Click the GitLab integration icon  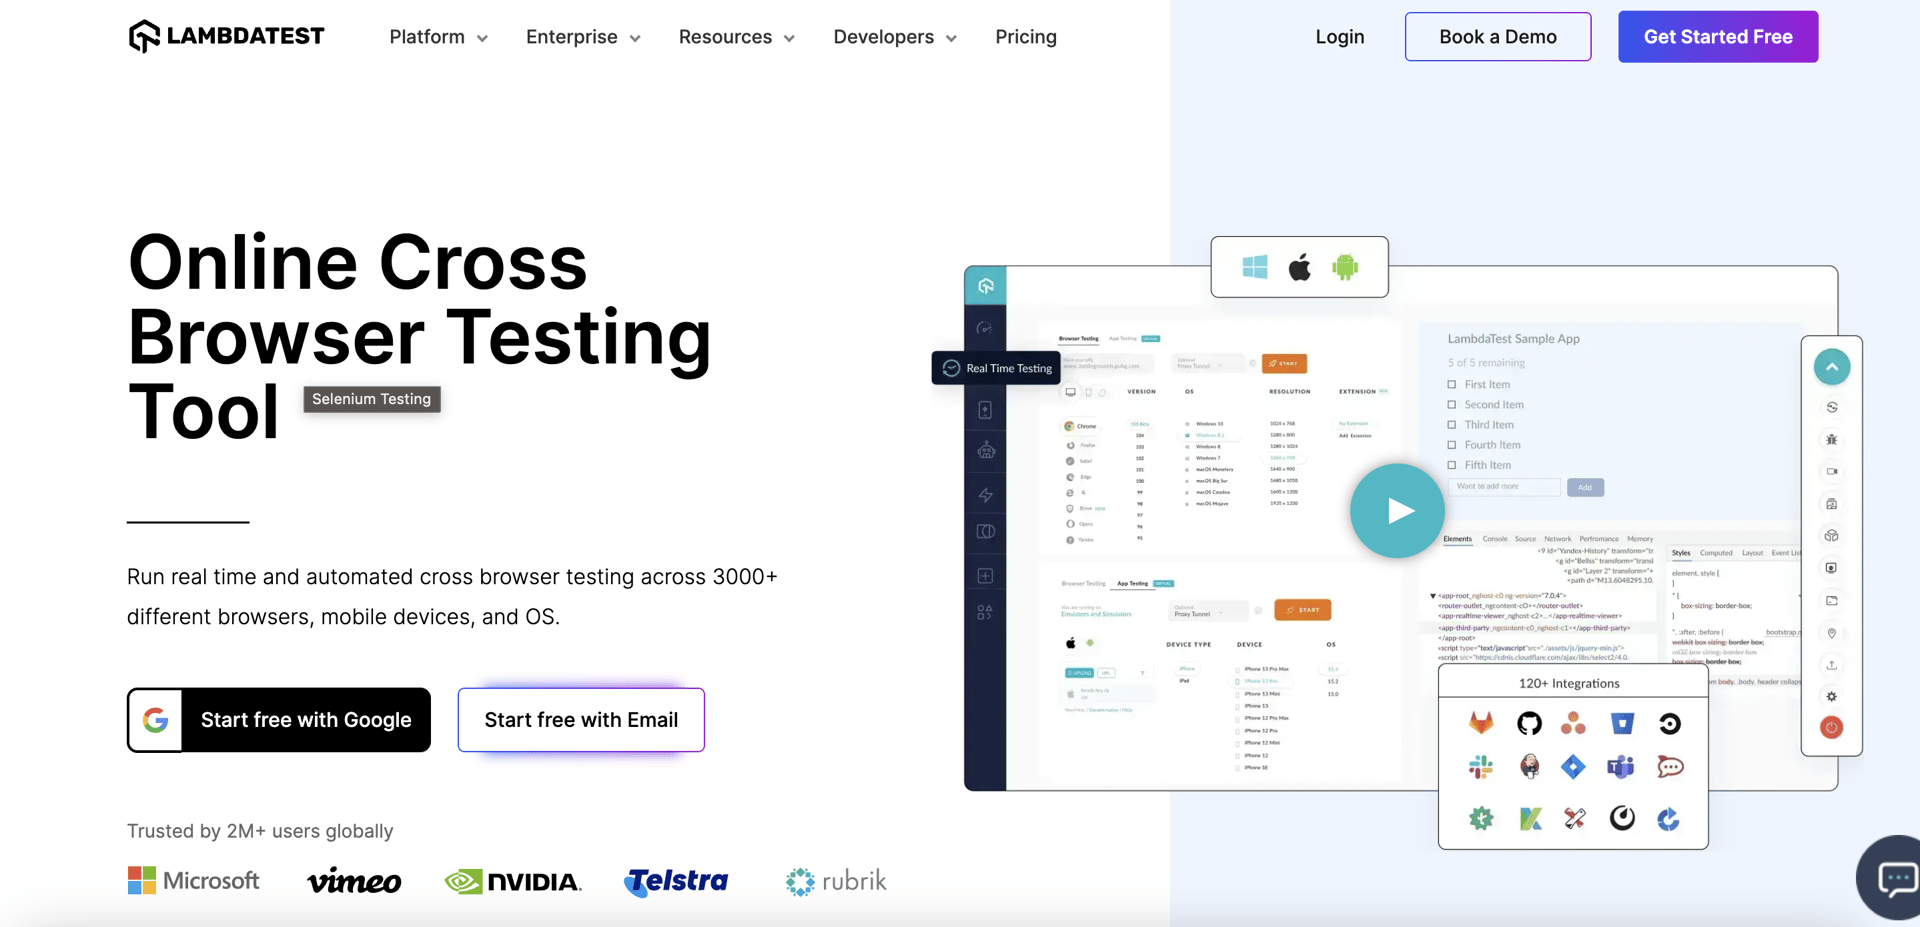point(1480,723)
